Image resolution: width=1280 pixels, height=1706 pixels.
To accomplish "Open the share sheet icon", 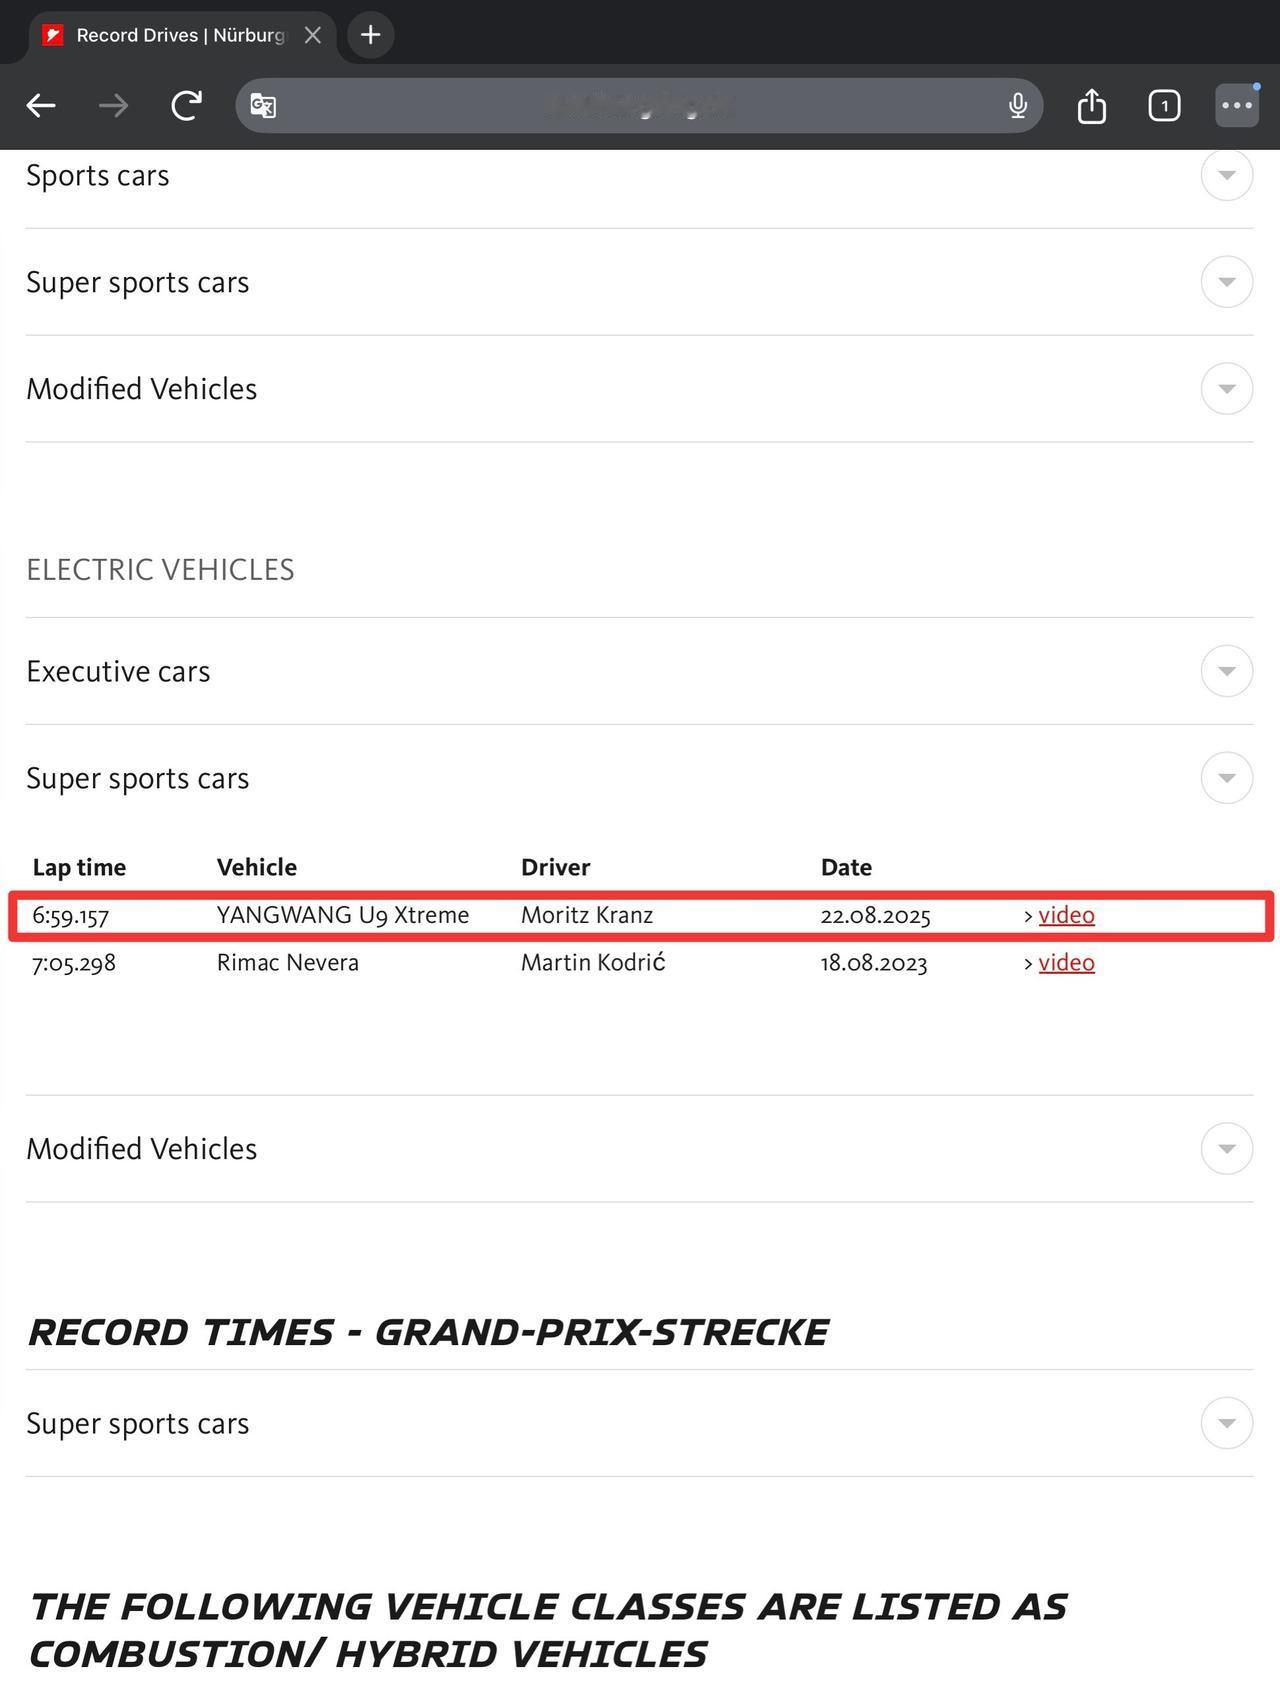I will click(1091, 105).
